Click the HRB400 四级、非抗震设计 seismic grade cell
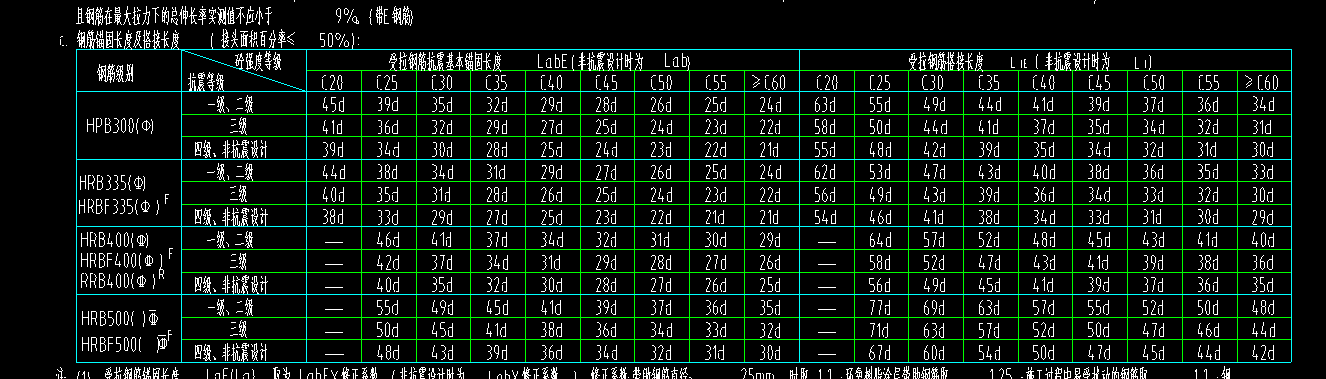1326x379 pixels. click(243, 284)
